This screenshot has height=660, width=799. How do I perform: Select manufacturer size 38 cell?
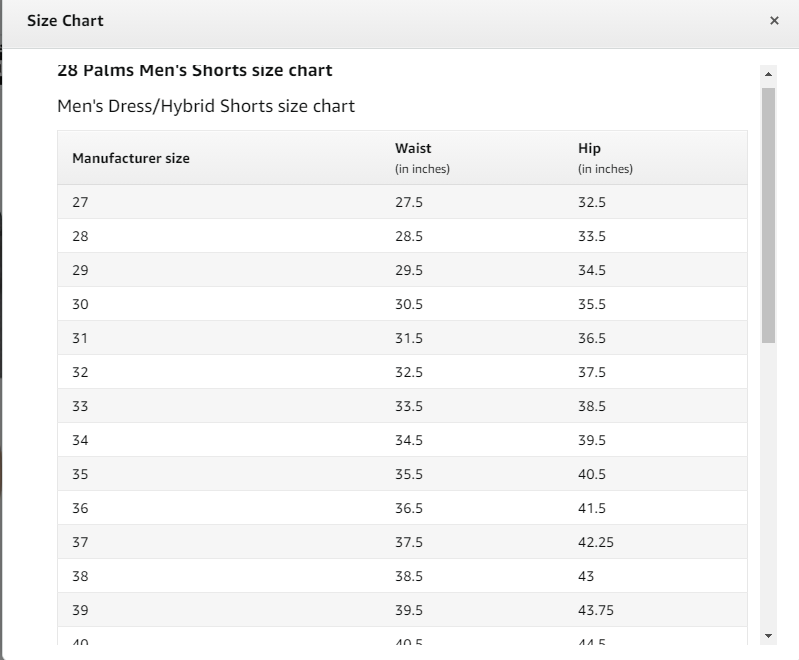81,576
